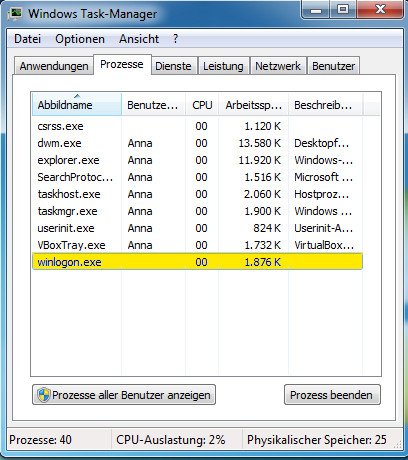Switch to the Leistung tab
Viewport: 408px width, 460px height.
pyautogui.click(x=223, y=66)
